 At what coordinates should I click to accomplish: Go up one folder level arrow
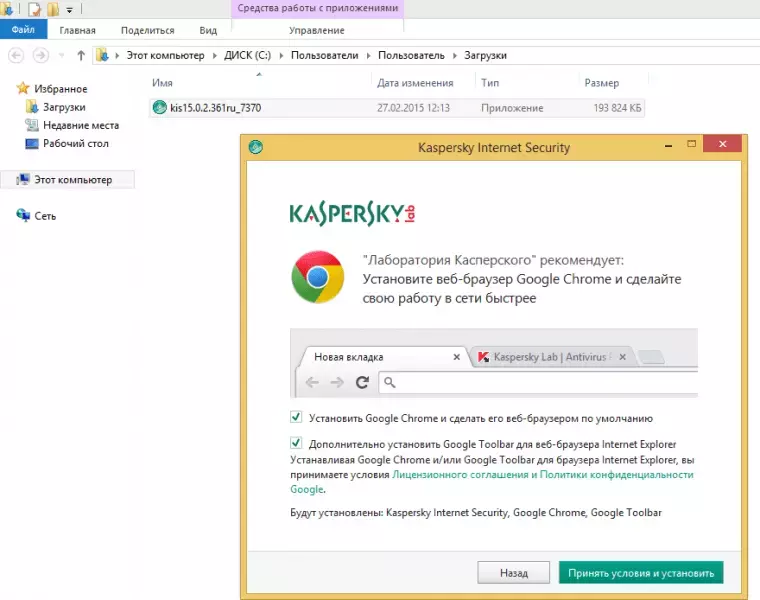click(81, 56)
